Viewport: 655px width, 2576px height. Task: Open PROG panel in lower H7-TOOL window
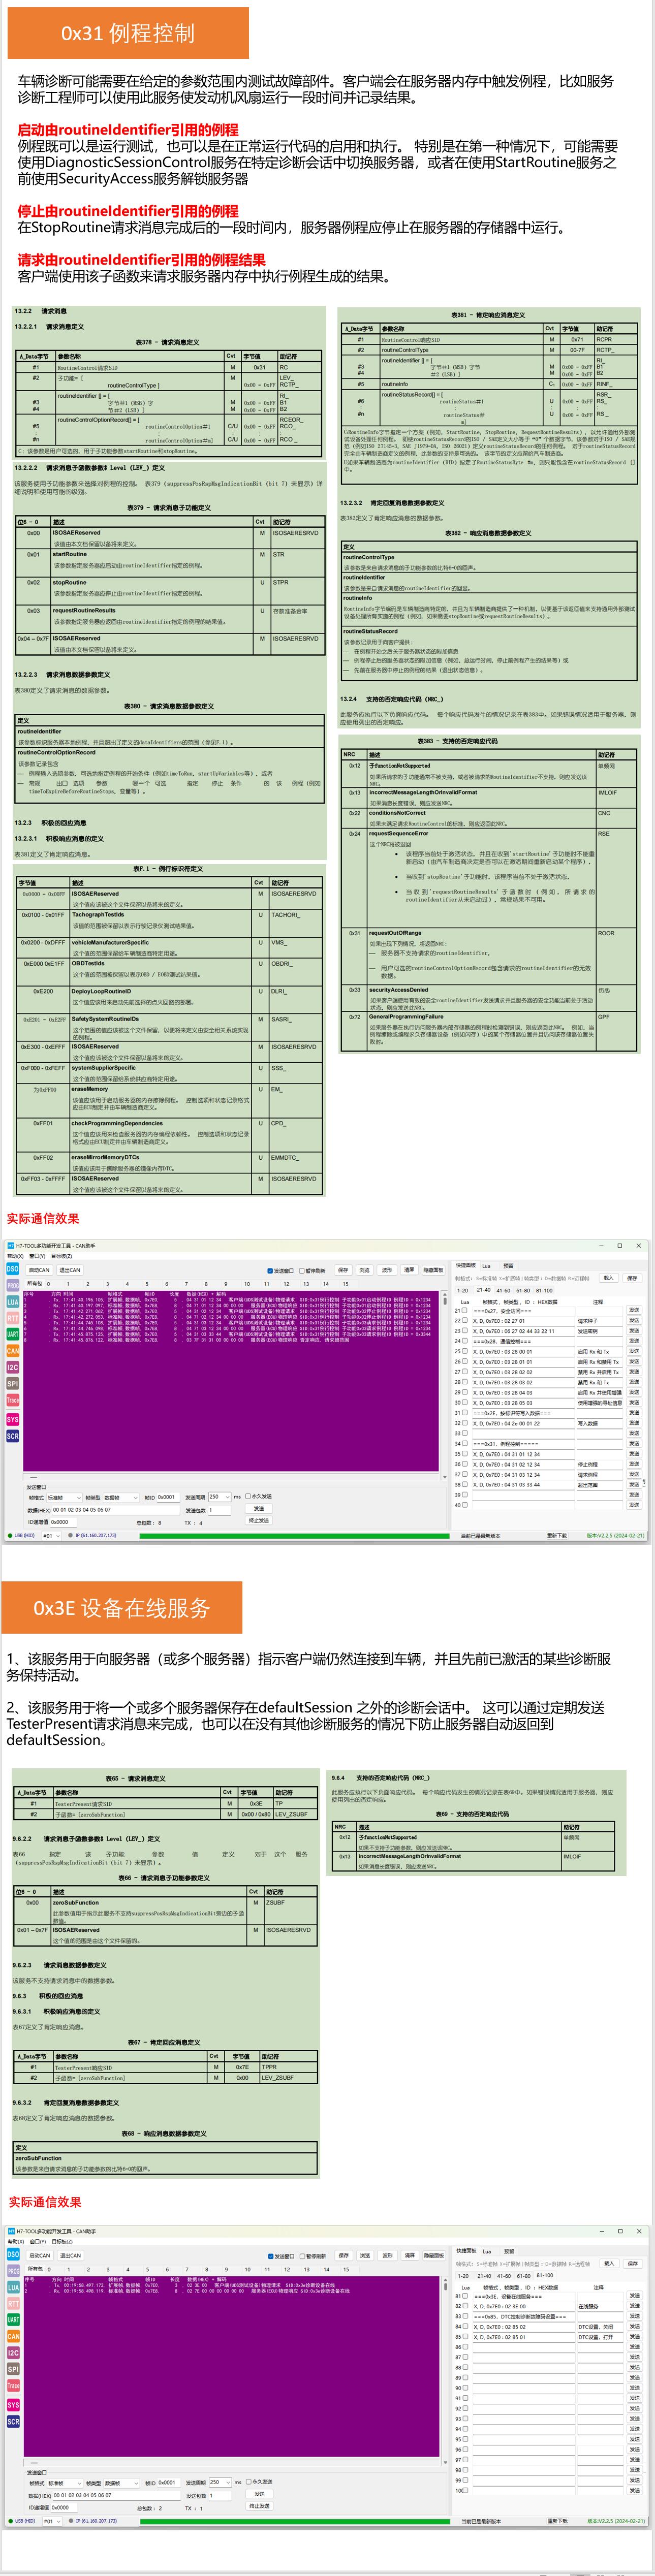click(x=13, y=2271)
